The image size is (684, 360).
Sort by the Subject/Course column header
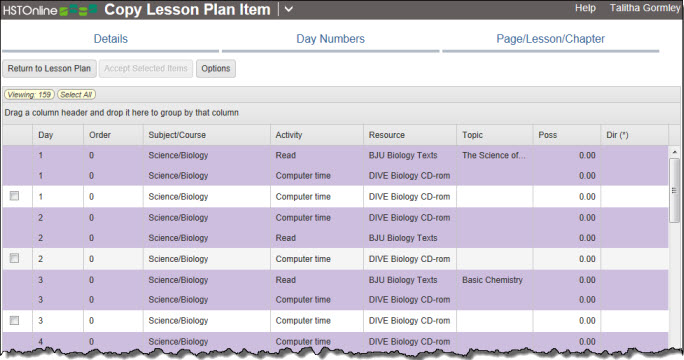206,135
